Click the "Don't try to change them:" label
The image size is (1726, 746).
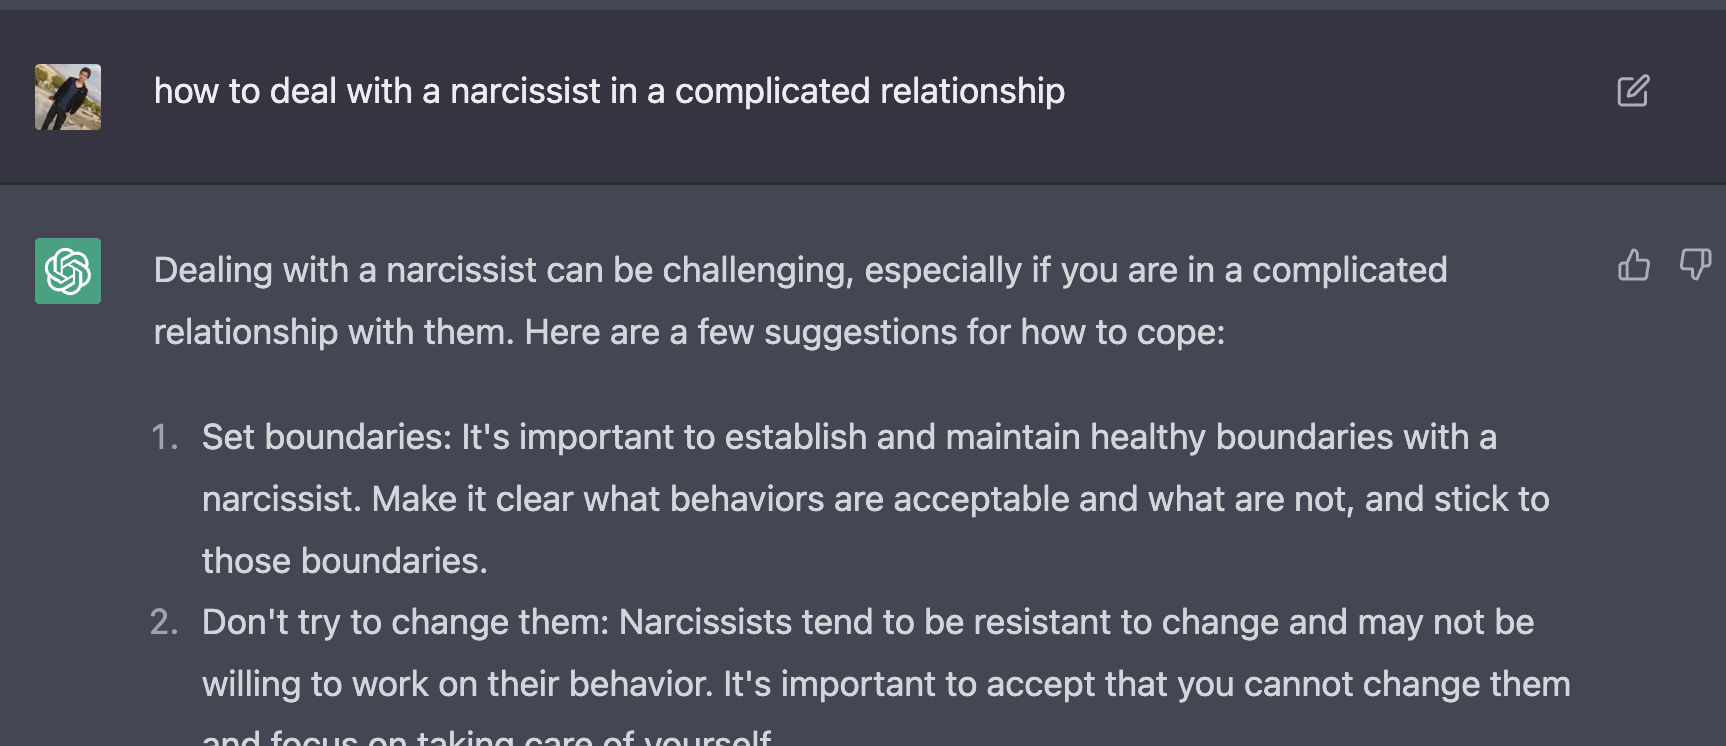tap(405, 622)
